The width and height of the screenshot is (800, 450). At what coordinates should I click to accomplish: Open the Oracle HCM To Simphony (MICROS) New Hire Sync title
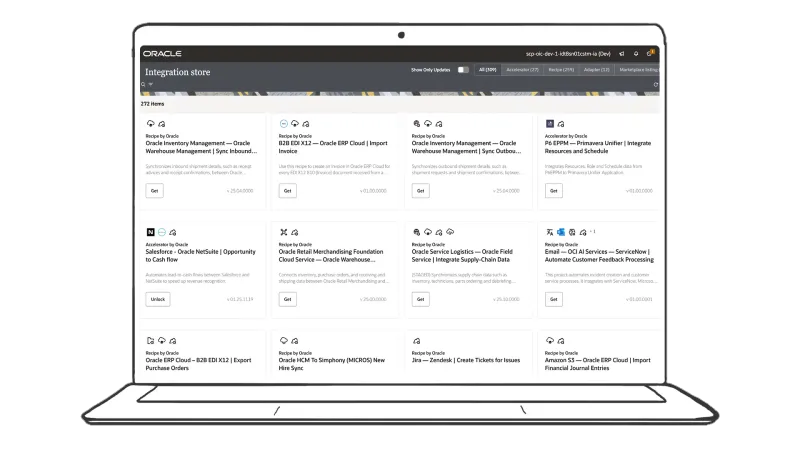[332, 364]
